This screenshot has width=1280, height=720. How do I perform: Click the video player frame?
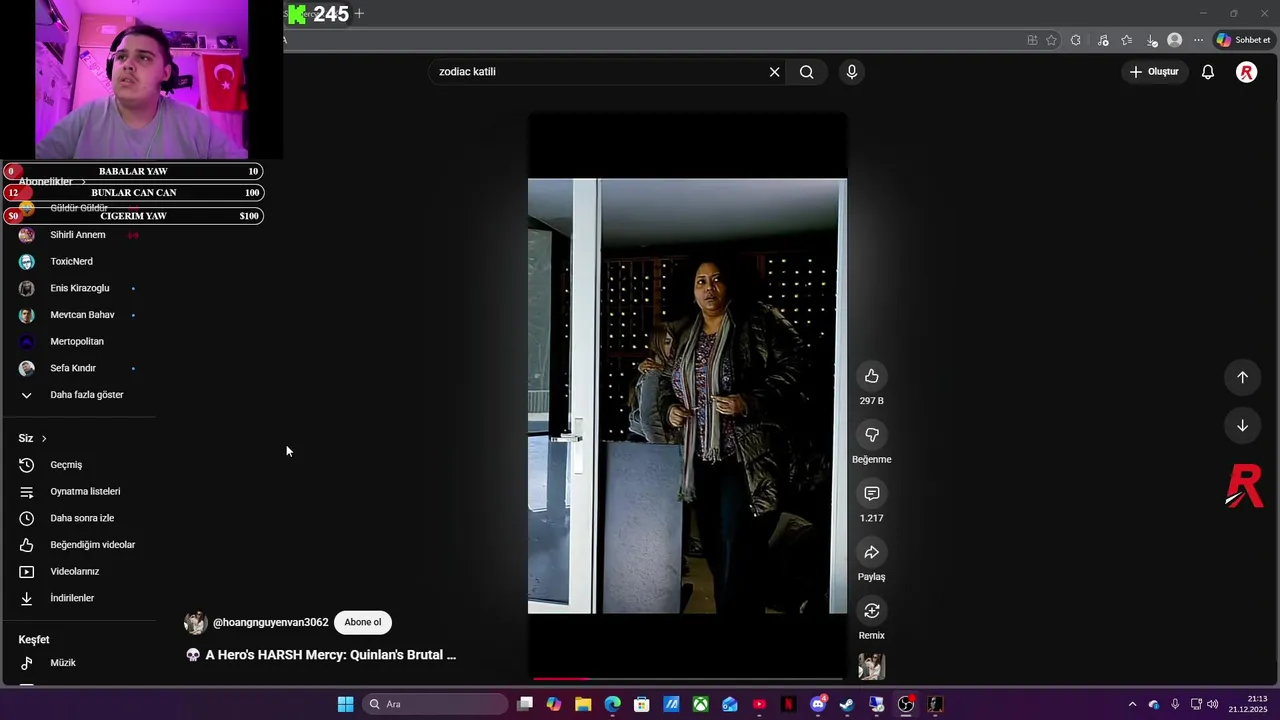point(687,396)
